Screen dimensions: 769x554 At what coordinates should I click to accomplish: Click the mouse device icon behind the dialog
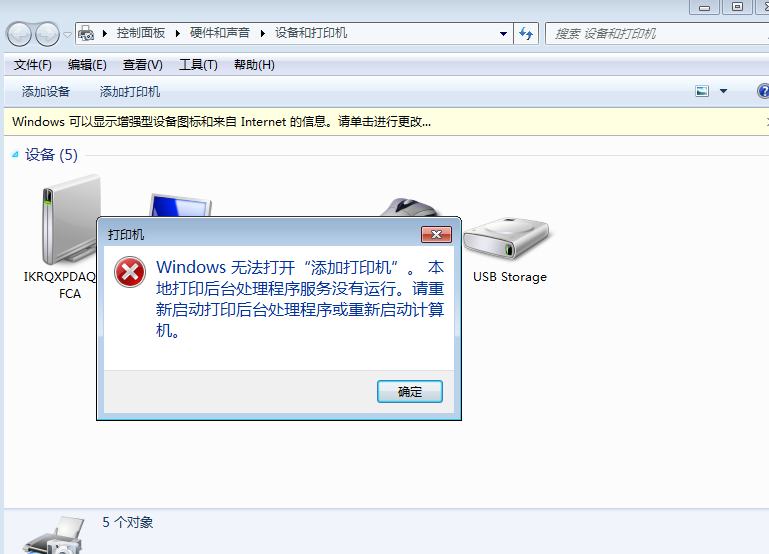pyautogui.click(x=409, y=207)
